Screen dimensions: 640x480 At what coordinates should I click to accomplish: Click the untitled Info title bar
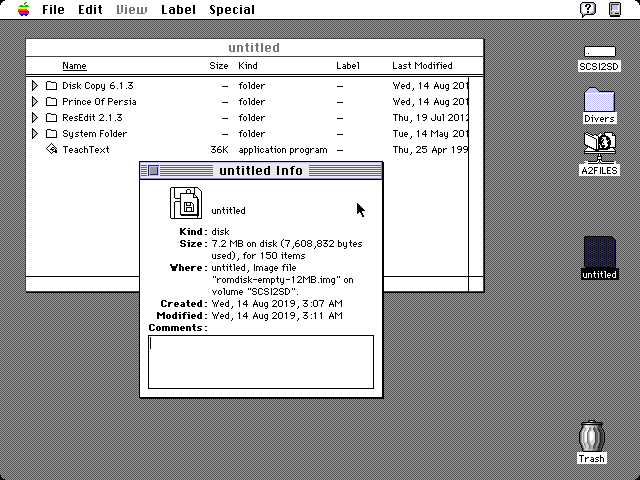tap(261, 171)
